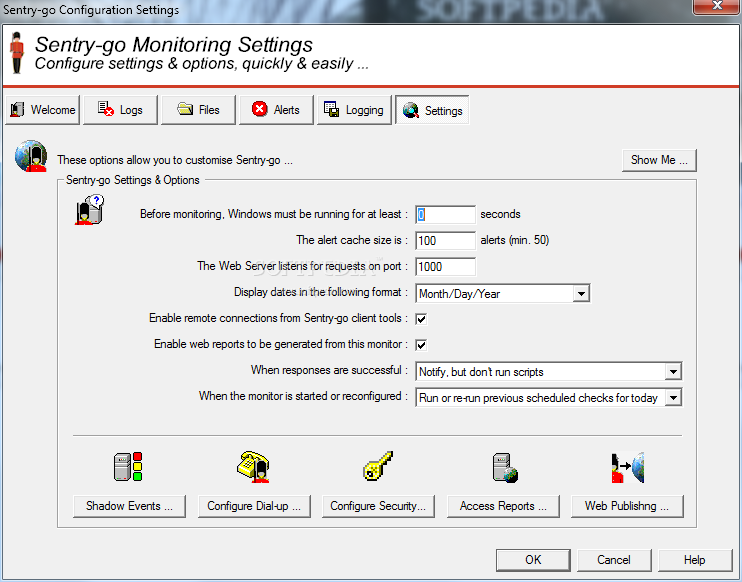Click the yellow telephone dial-up icon
Image resolution: width=742 pixels, height=582 pixels.
coord(253,467)
